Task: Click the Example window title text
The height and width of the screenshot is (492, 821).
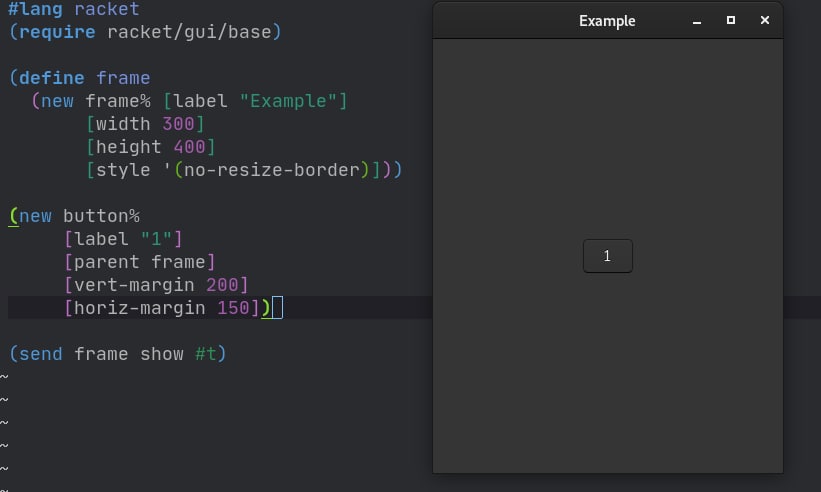Action: point(607,21)
